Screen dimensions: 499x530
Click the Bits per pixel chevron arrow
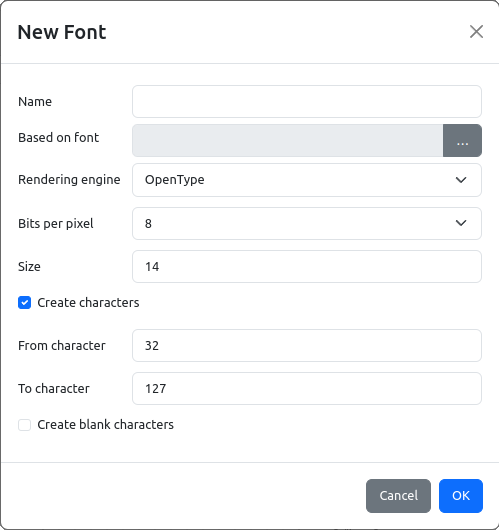coord(461,223)
